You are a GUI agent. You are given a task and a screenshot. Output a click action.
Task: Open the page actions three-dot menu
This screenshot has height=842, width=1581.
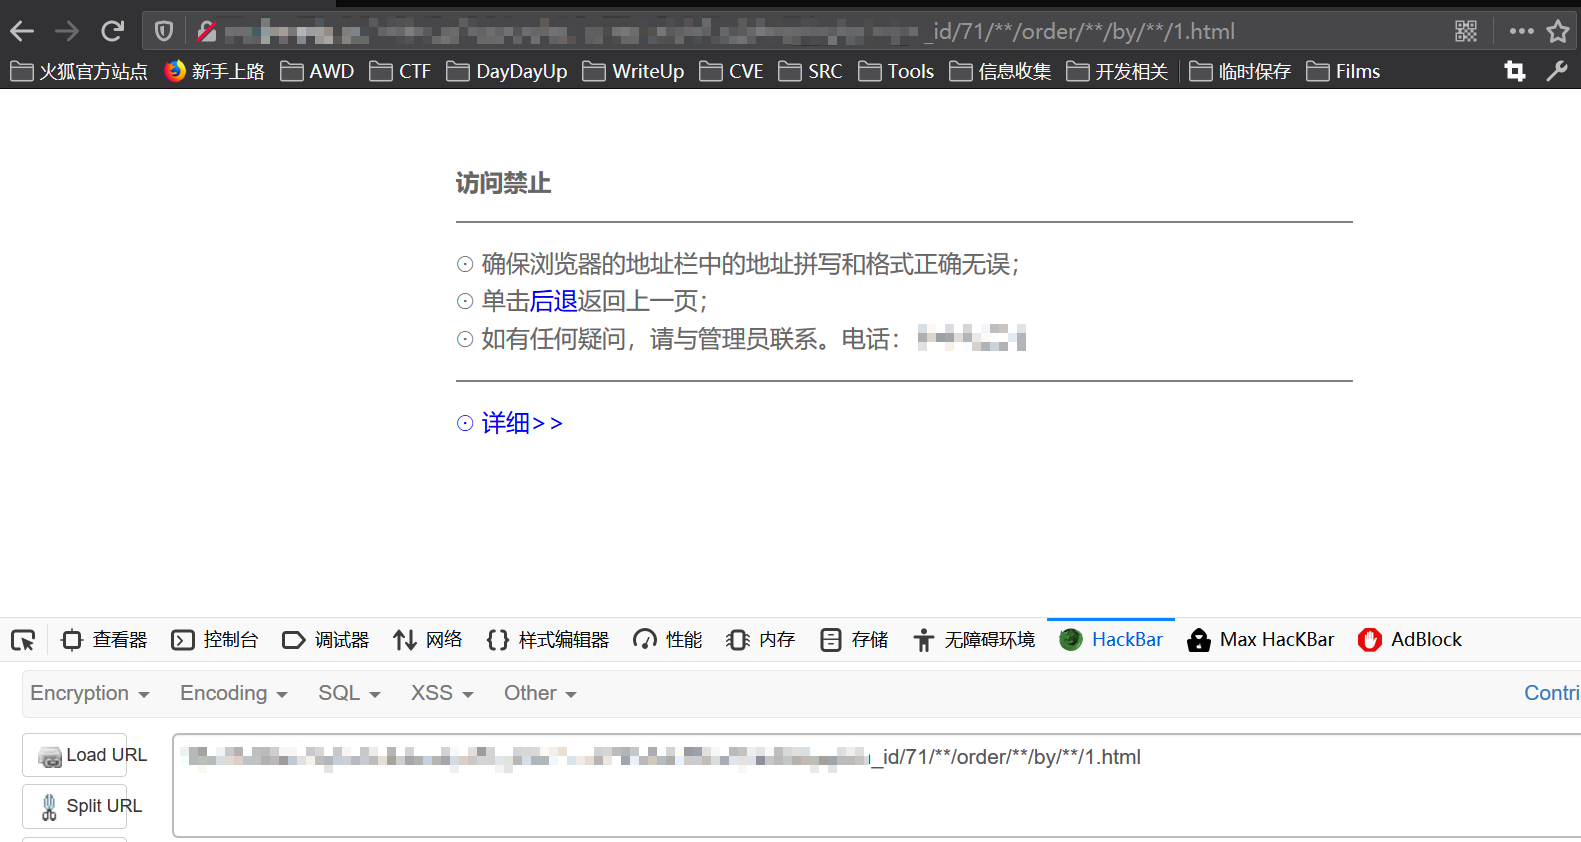[1521, 31]
